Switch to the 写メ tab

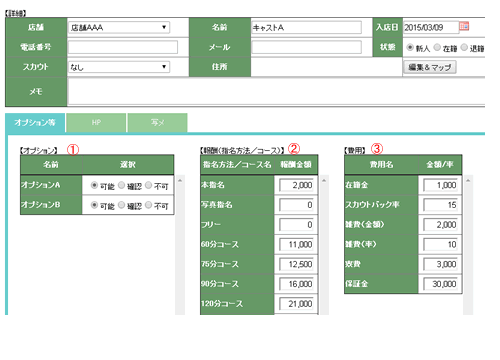pyautogui.click(x=157, y=123)
